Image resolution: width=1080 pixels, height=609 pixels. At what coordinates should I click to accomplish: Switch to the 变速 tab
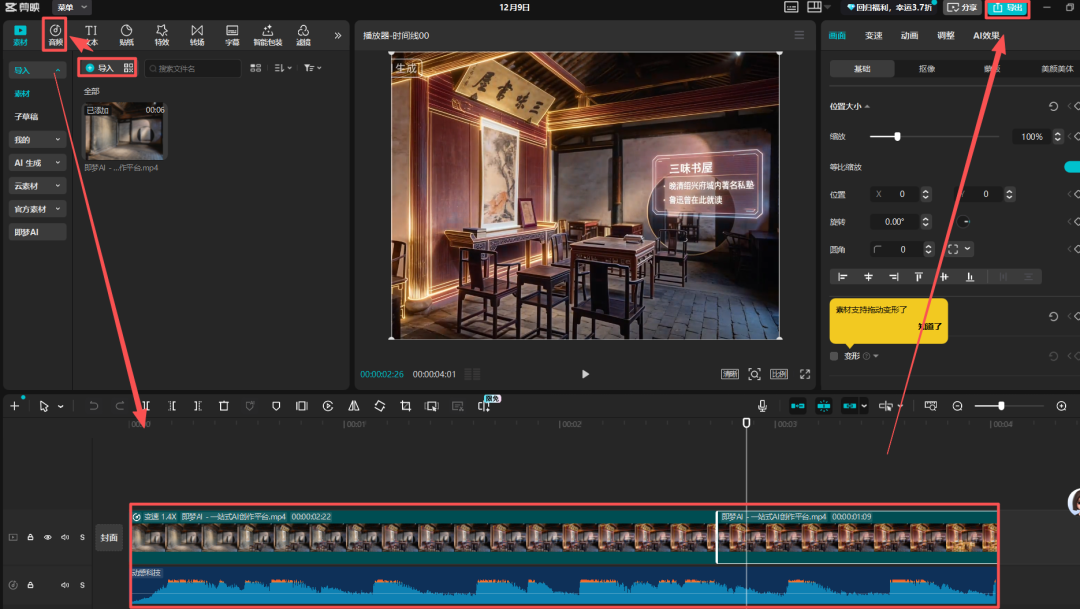pos(873,35)
